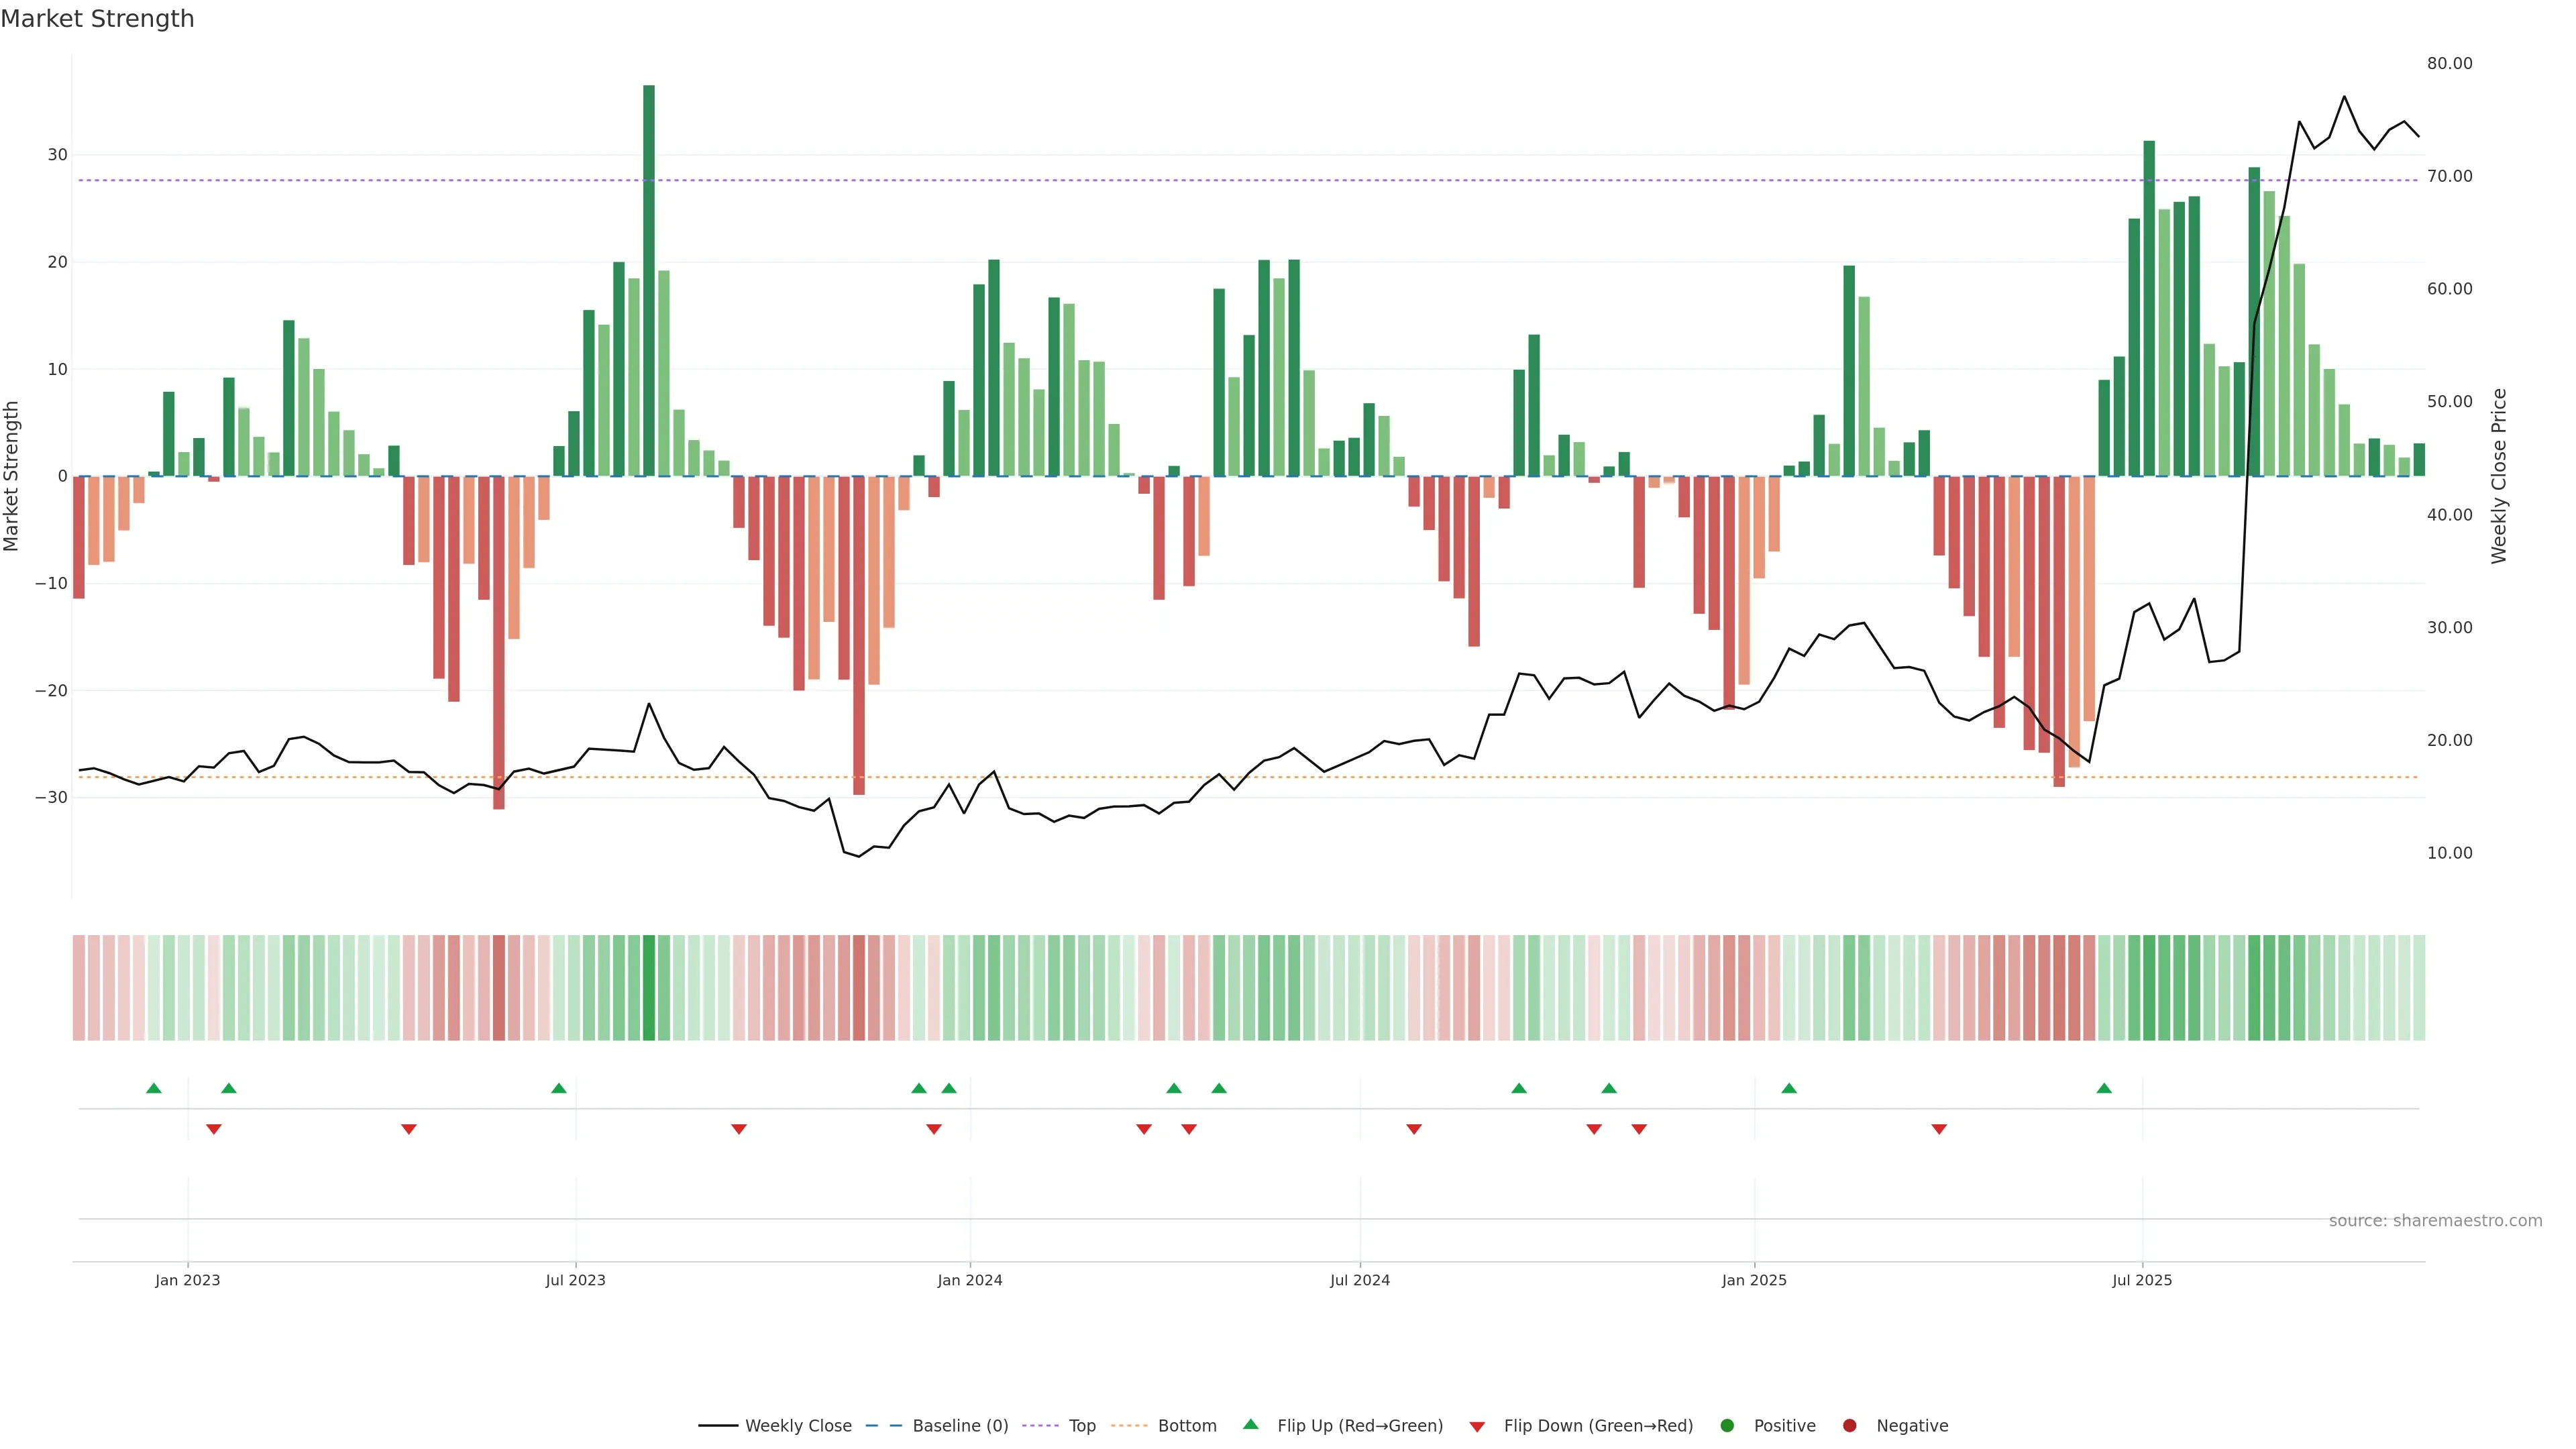Image resolution: width=2576 pixels, height=1449 pixels.
Task: Click the first green flip-up triangle marker
Action: click(x=153, y=1088)
